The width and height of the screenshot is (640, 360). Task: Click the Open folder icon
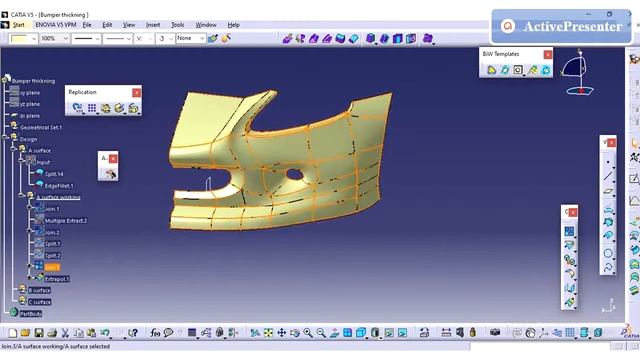(25, 333)
